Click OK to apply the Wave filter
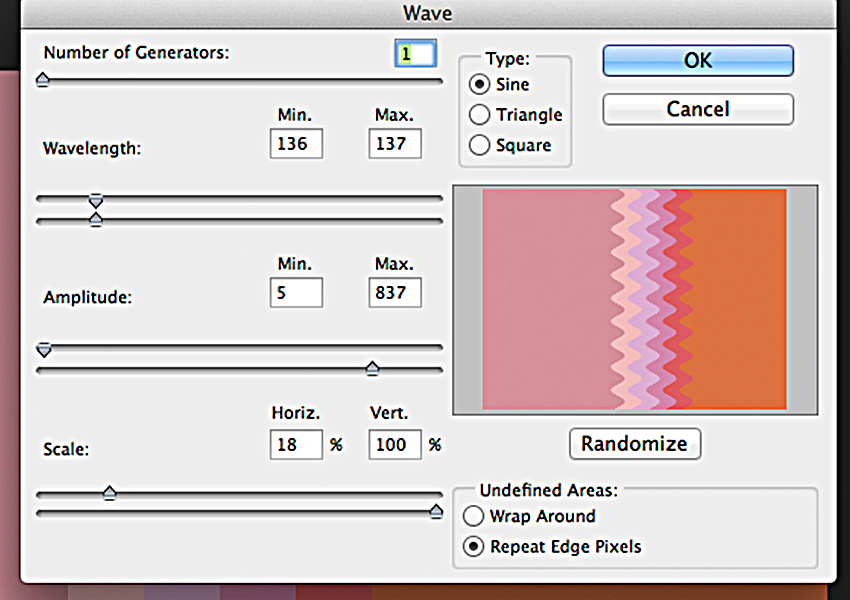This screenshot has height=600, width=850. pos(697,60)
